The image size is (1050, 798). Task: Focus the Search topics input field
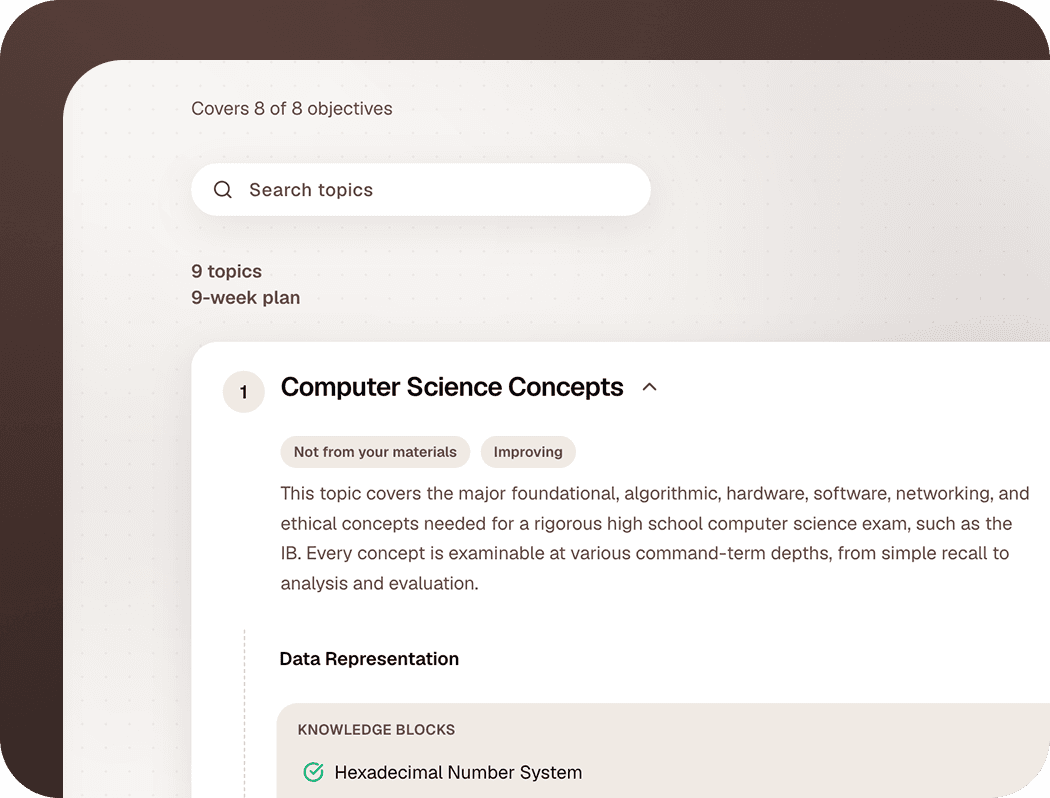point(421,189)
